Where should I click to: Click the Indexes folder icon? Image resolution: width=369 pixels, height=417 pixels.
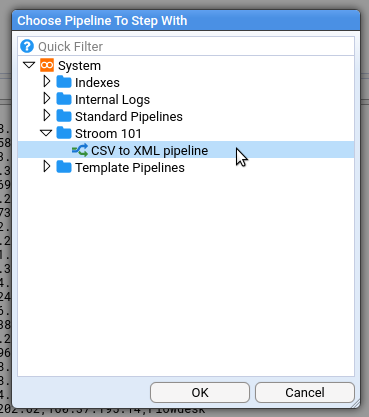(x=64, y=82)
